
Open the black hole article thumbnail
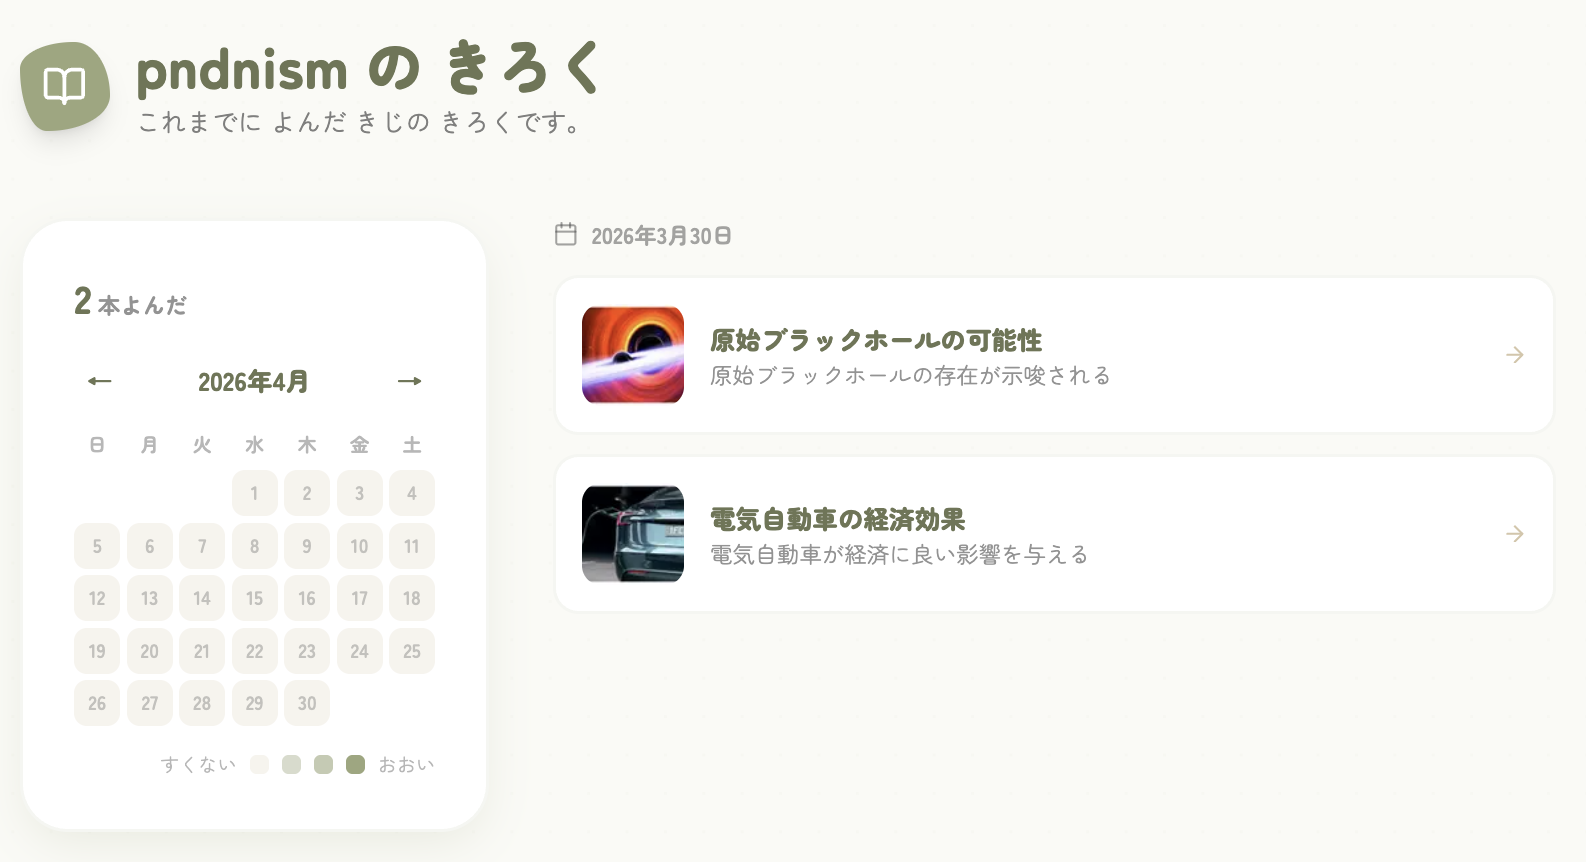[633, 355]
